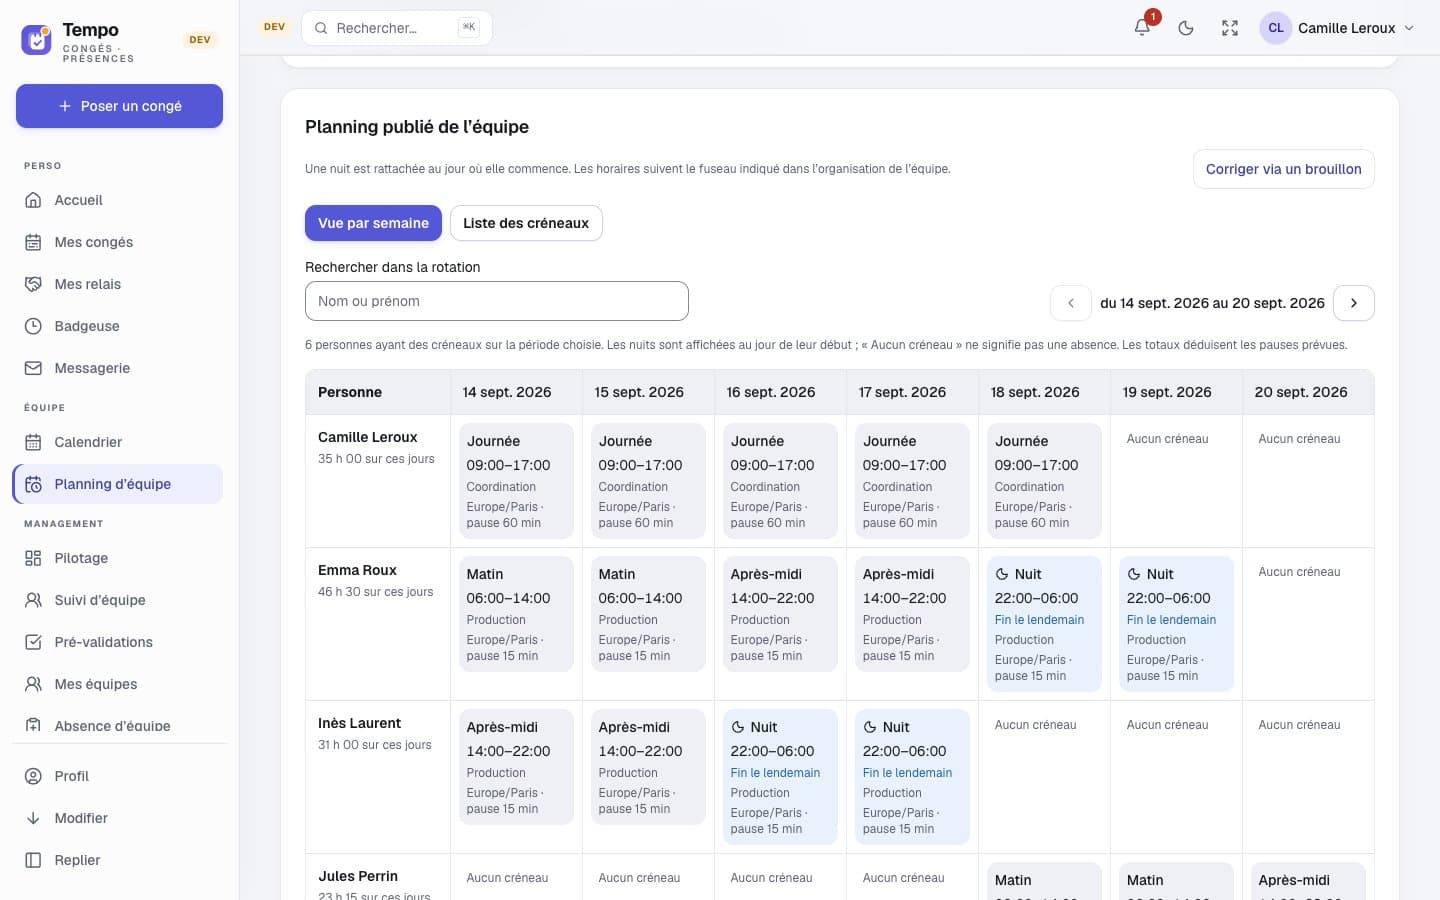Viewport: 1440px width, 900px height.
Task: Click Poser un congé button
Action: pos(119,106)
